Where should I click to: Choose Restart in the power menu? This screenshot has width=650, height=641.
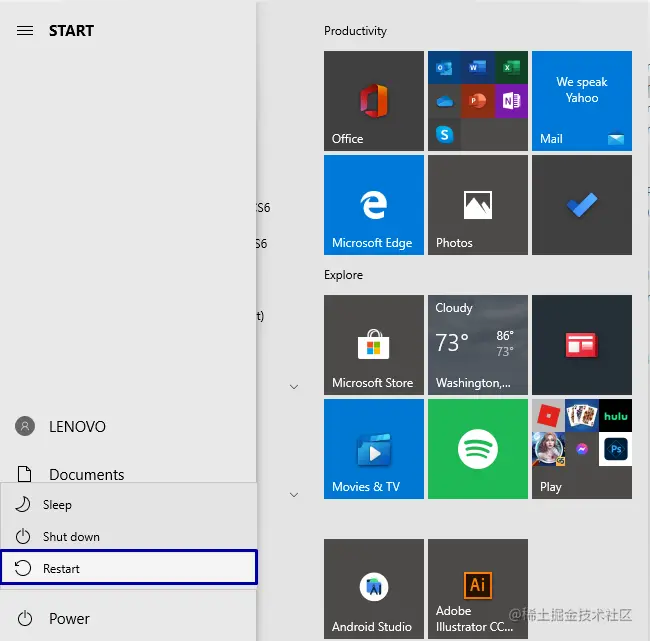click(129, 568)
